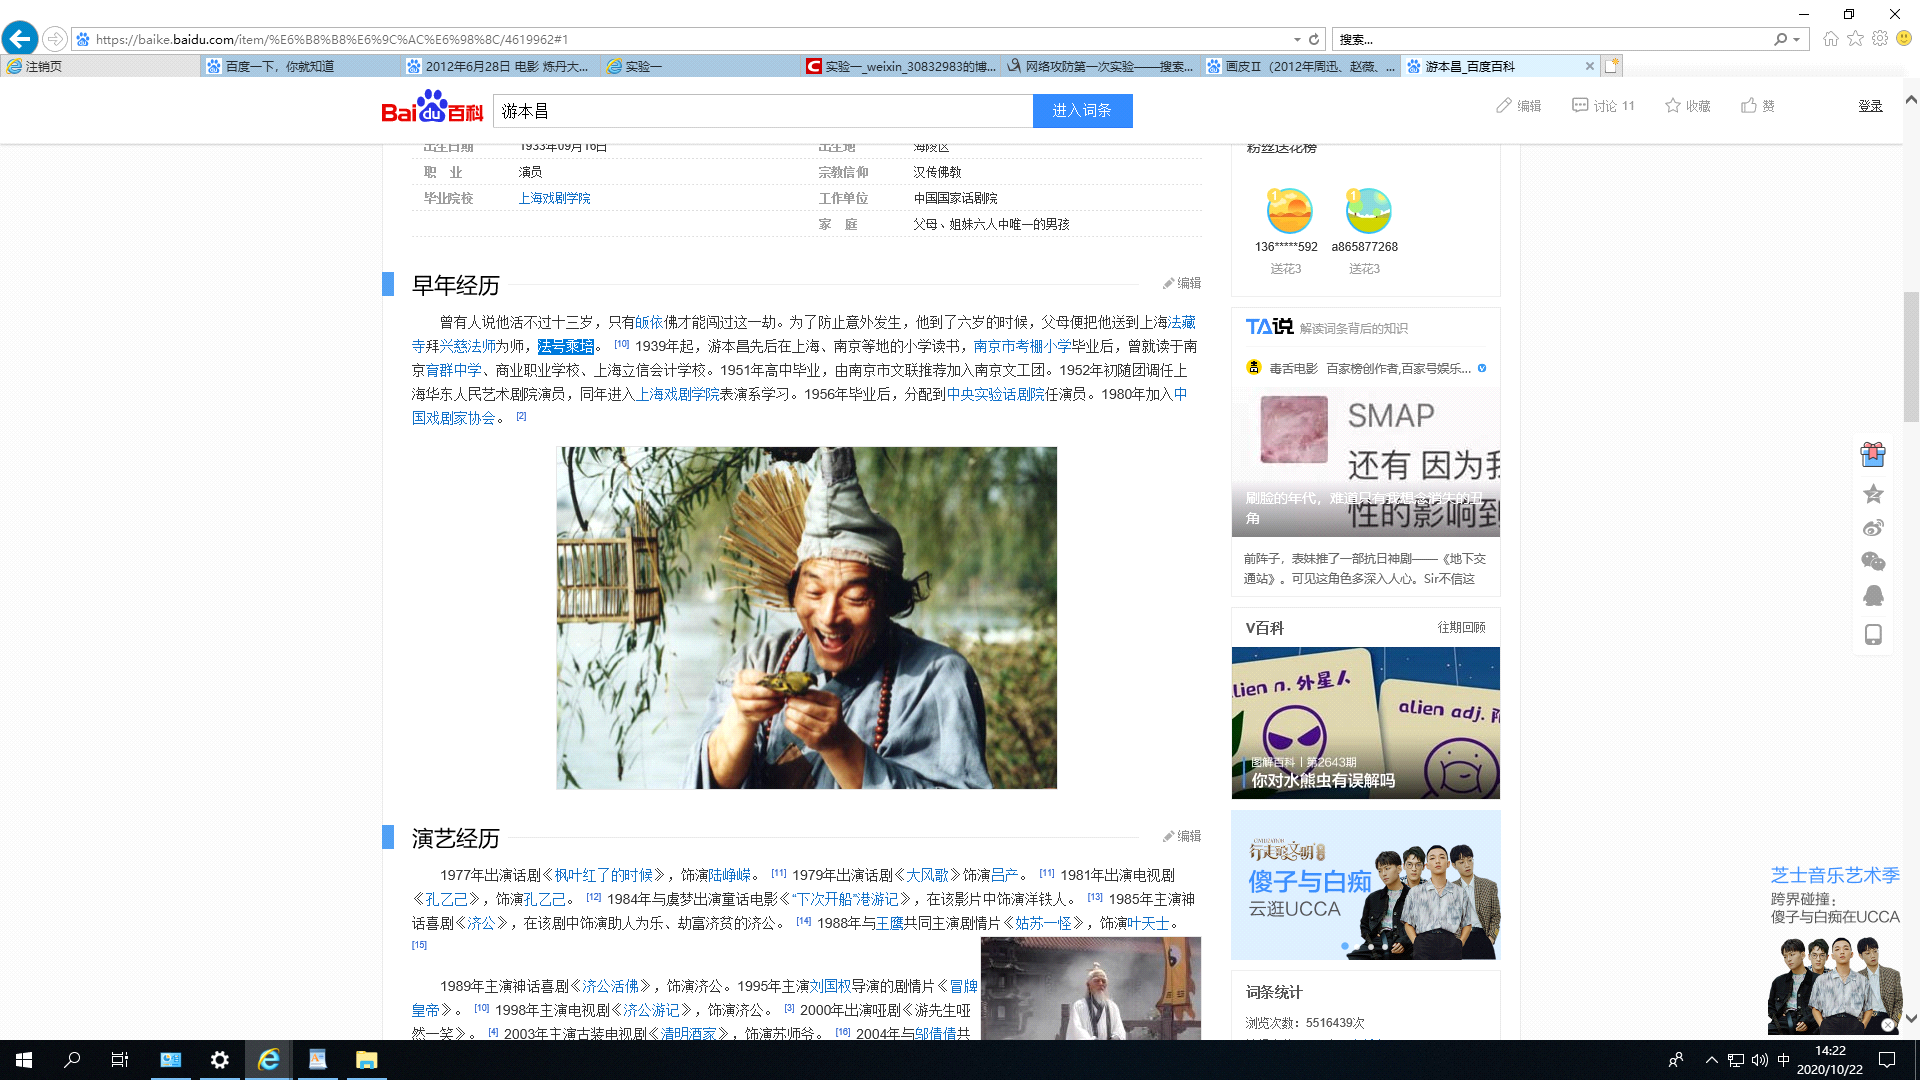
Task: Show hidden system tray icons
Action: (x=1711, y=1060)
